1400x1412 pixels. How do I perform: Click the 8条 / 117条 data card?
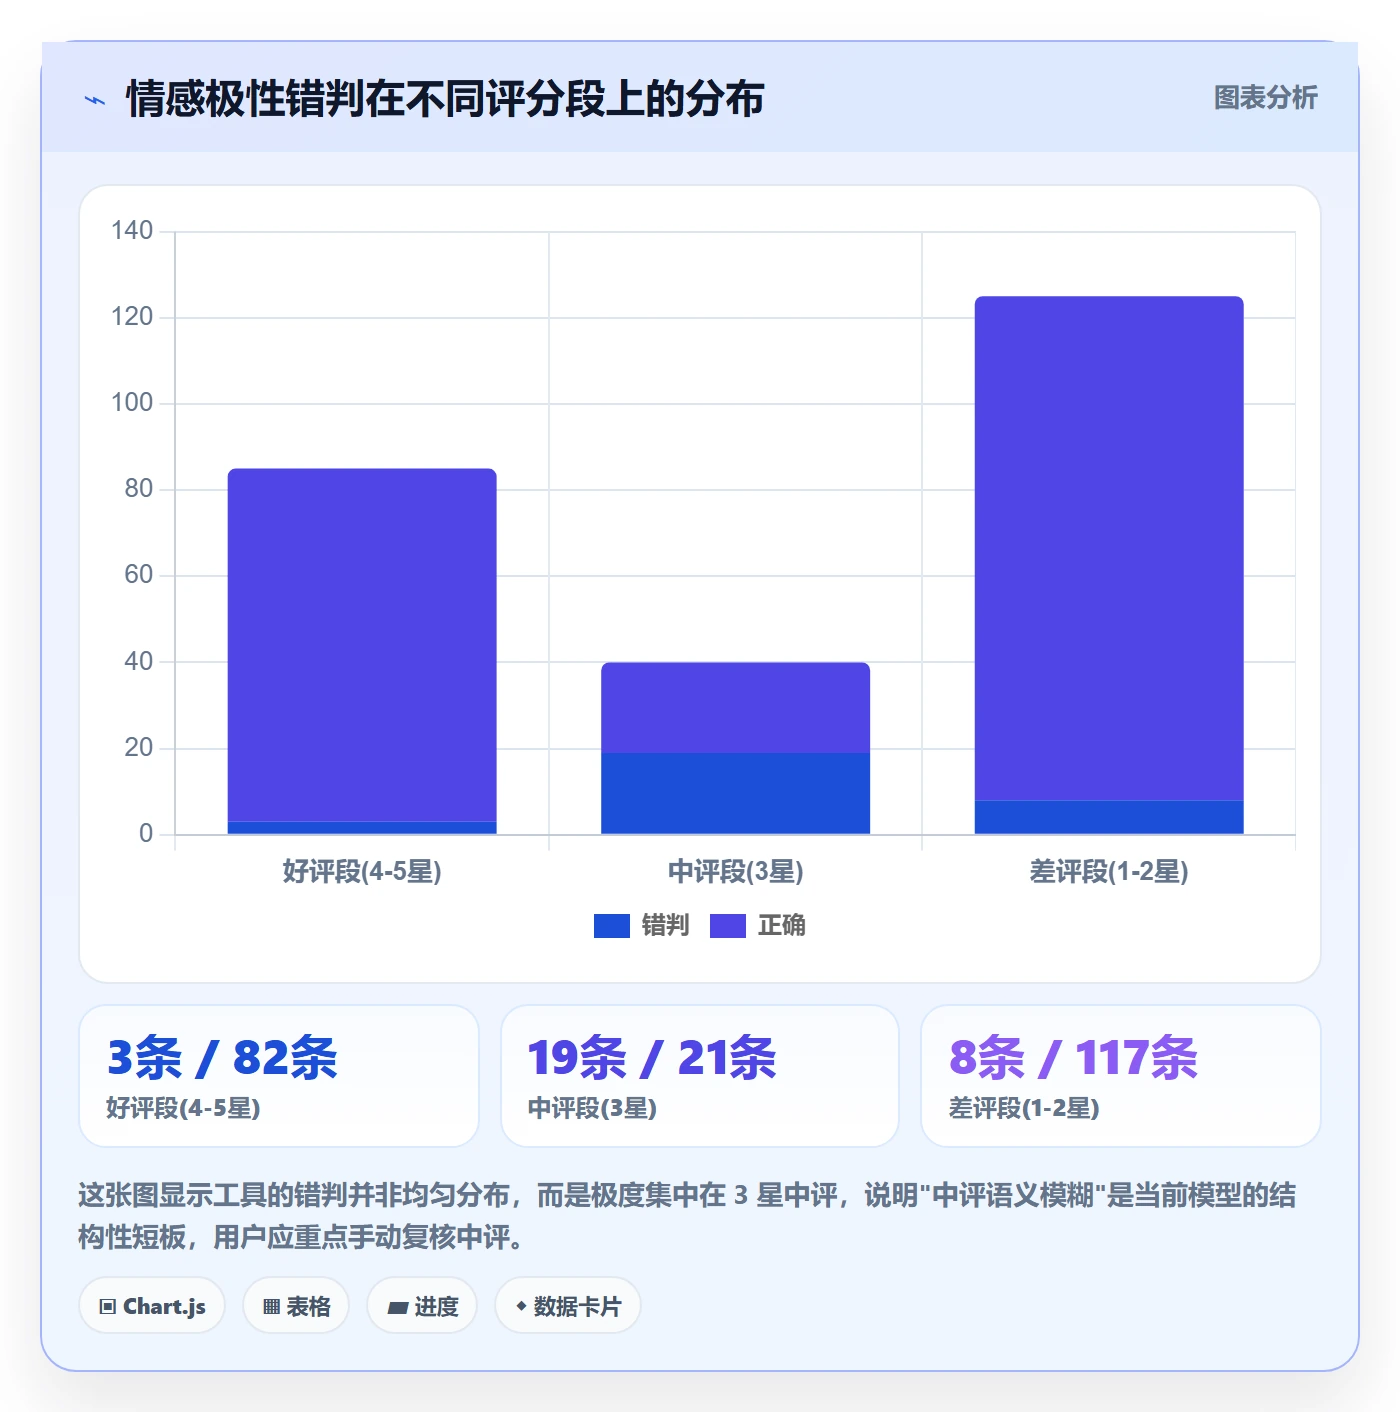(1120, 1076)
